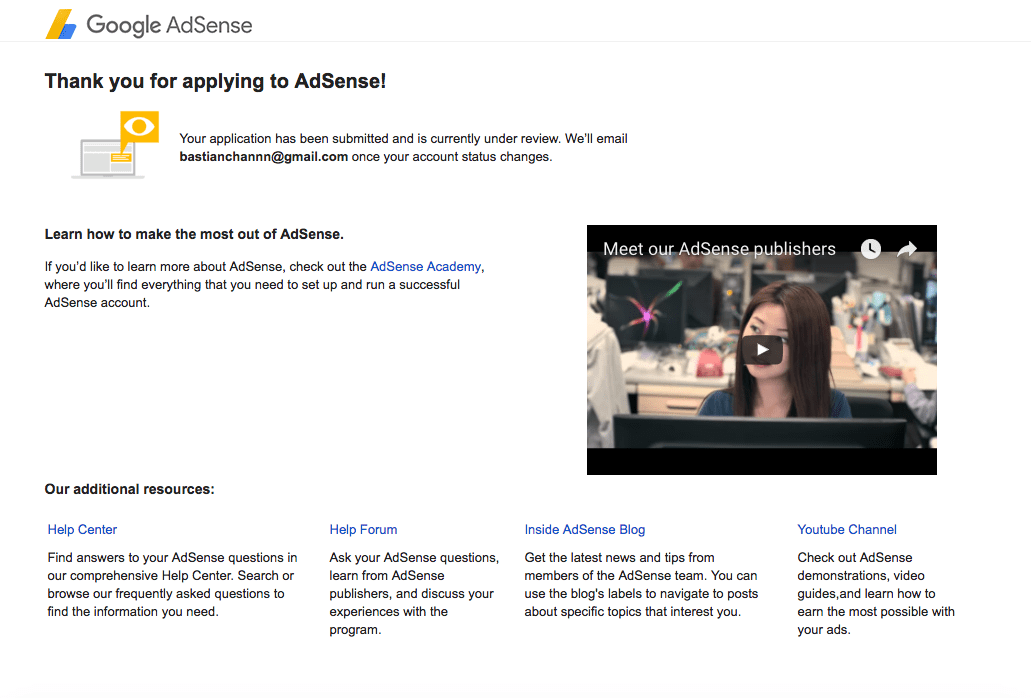Open the Inside AdSense Blog link
The image size is (1031, 698).
pyautogui.click(x=585, y=529)
